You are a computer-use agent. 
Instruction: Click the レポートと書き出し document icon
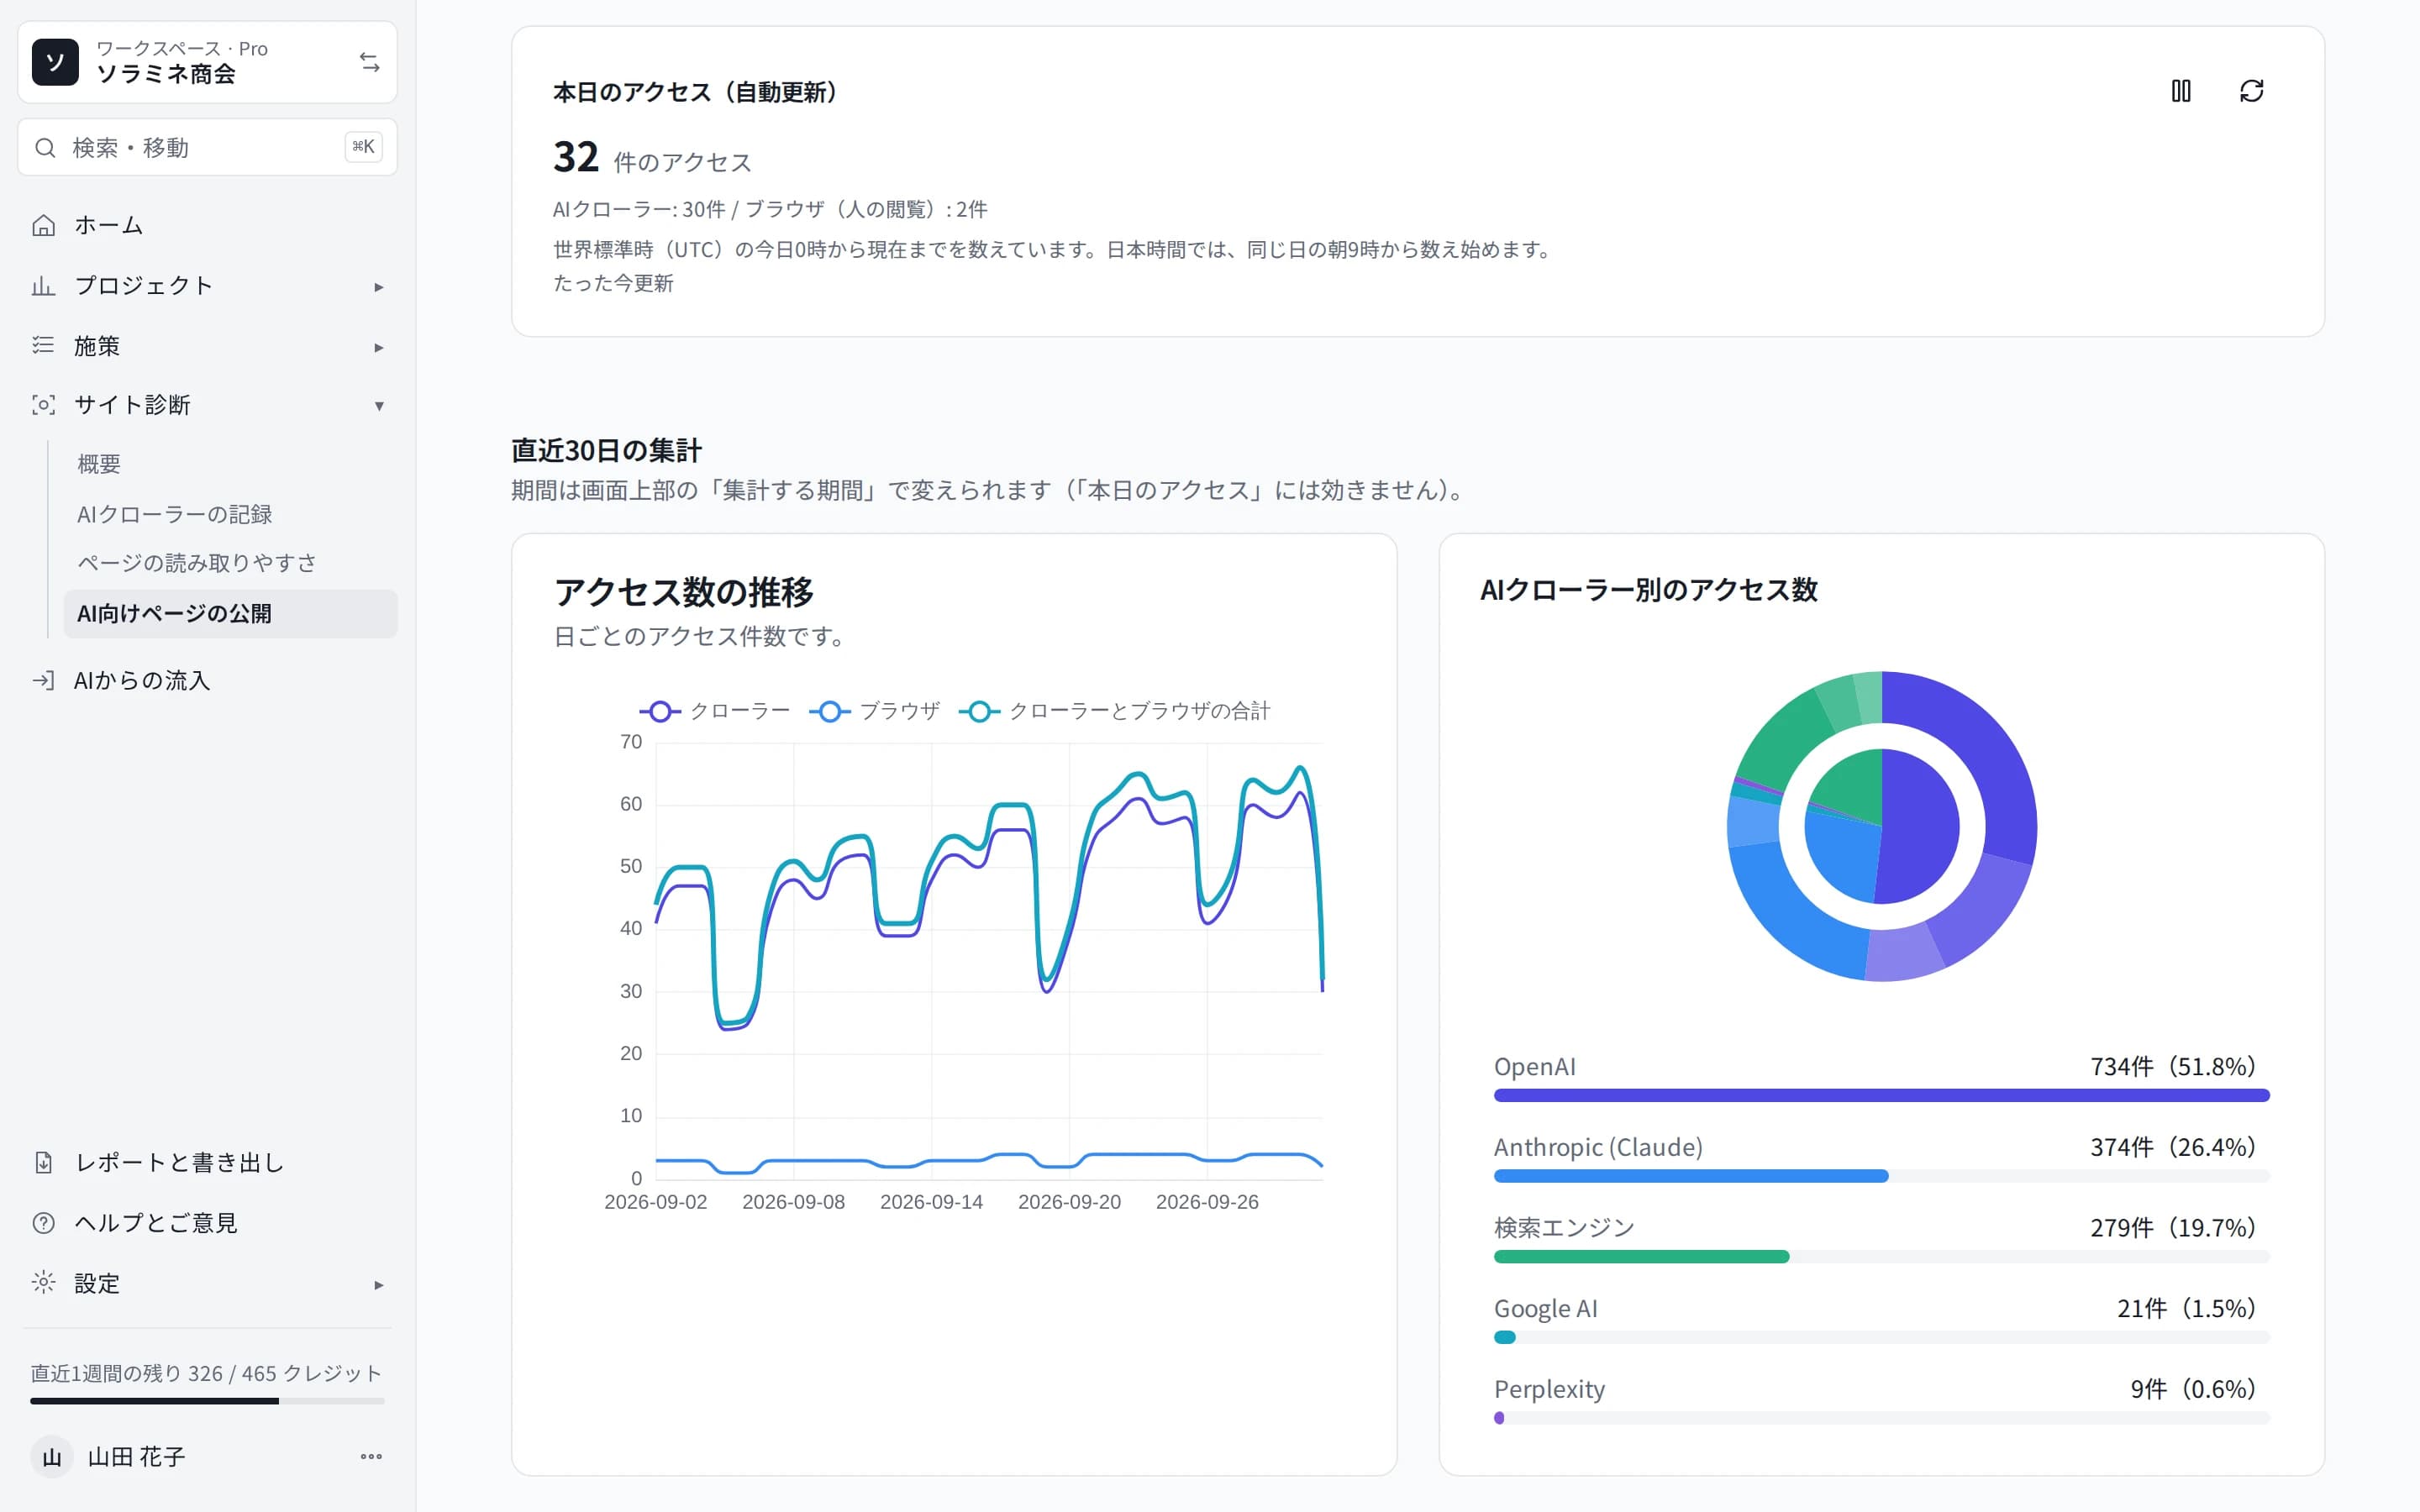click(43, 1162)
